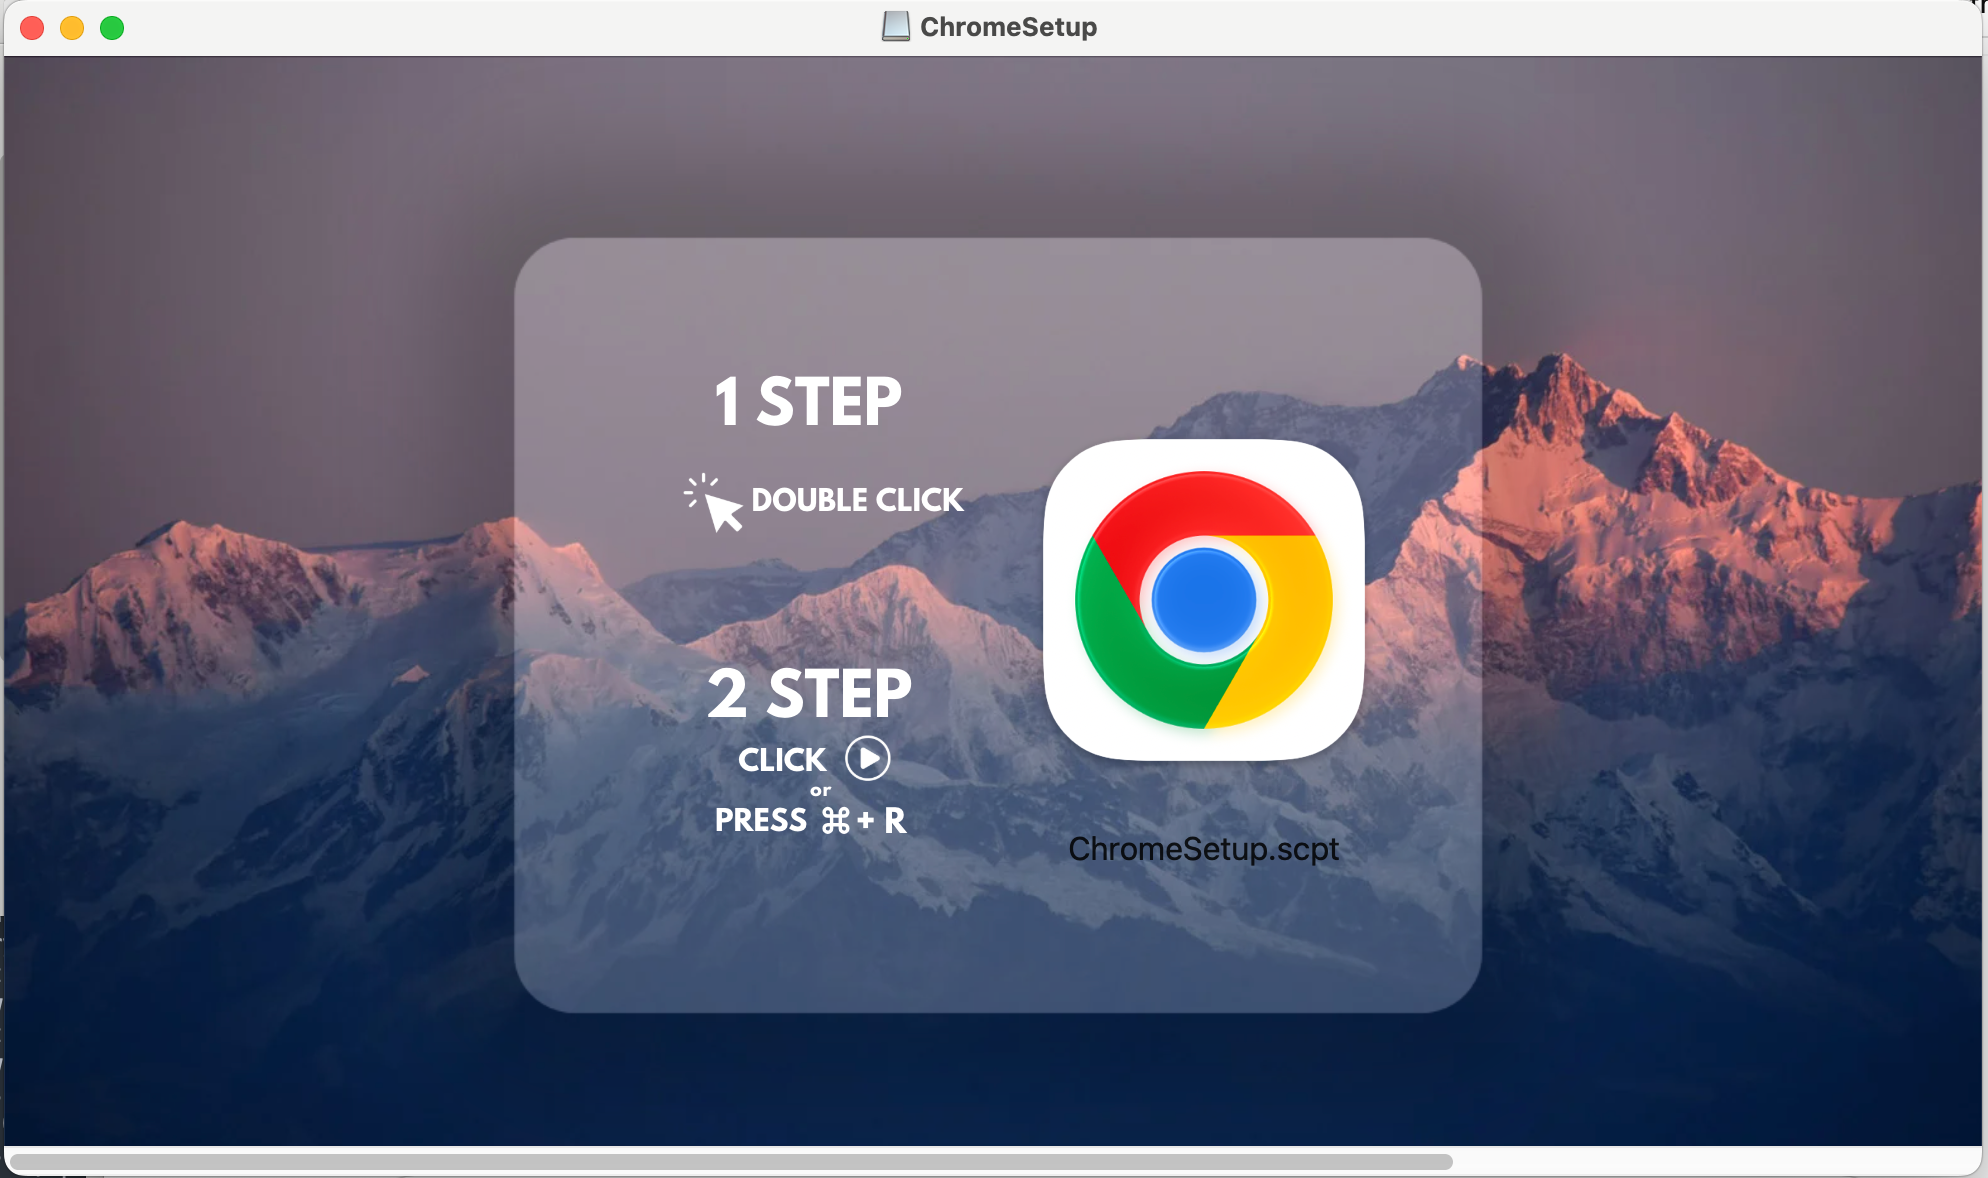Screen dimensions: 1988x1178
Task: Click the disk volume icon in title bar
Action: [895, 26]
